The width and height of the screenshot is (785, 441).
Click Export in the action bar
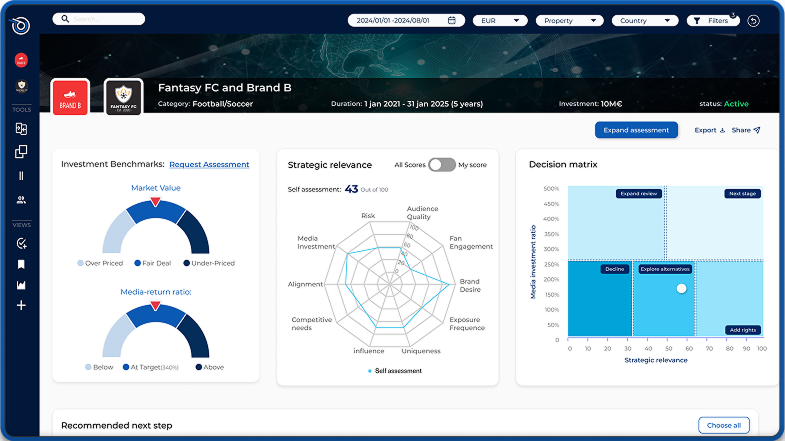709,130
